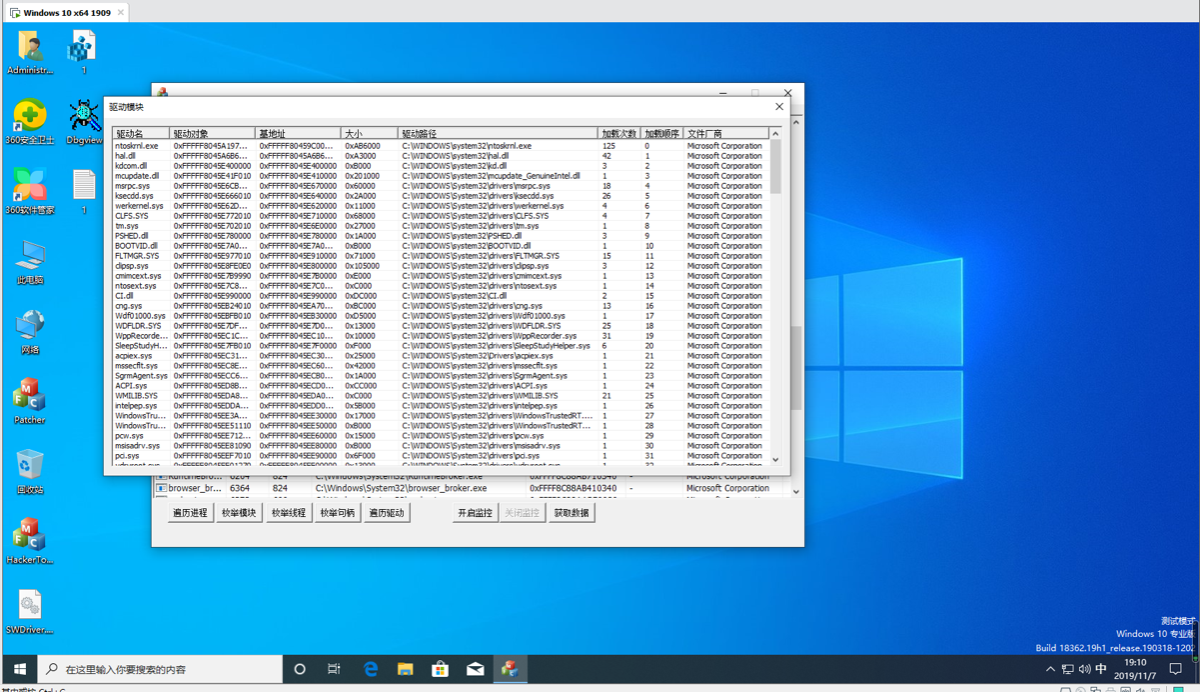Select the mcupdate.dll driver row

point(440,176)
